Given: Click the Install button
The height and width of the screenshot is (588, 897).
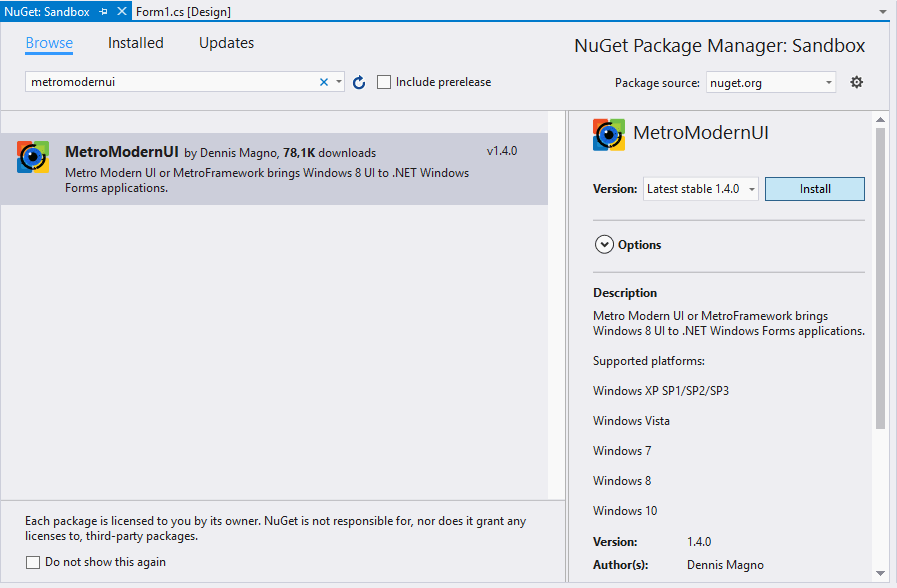Looking at the screenshot, I should click(814, 189).
